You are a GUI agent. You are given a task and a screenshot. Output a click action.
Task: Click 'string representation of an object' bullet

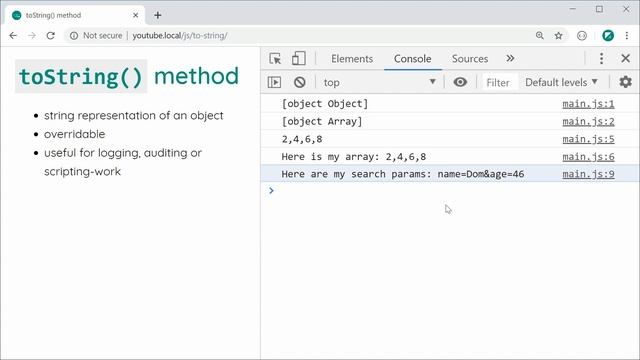pos(133,116)
